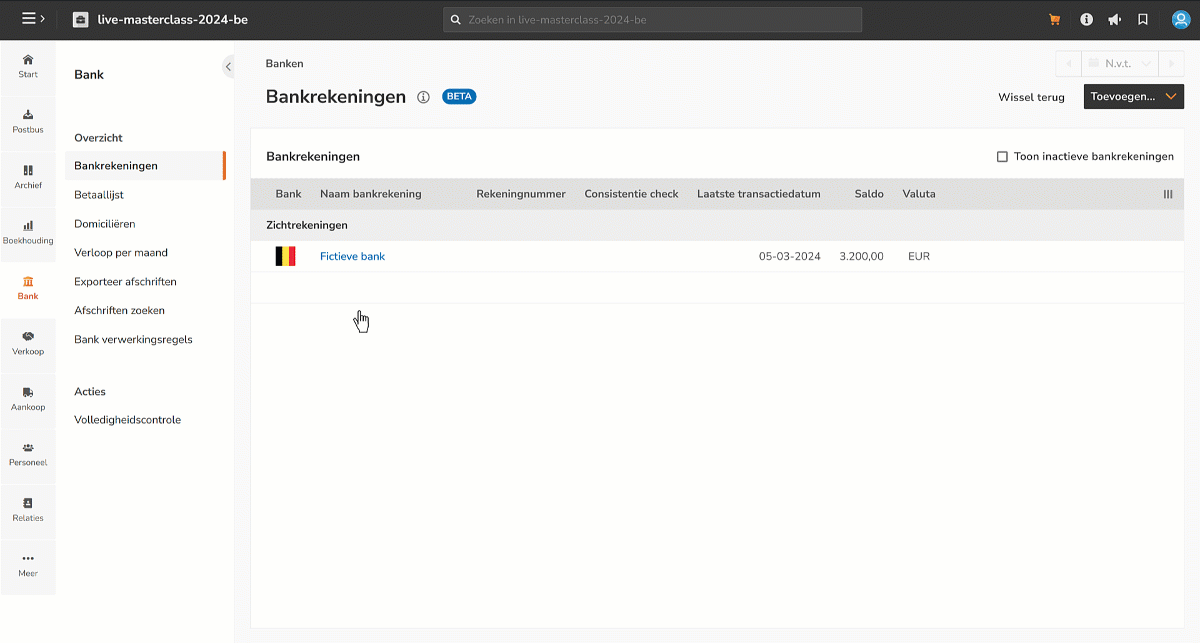Open the user profile avatar
This screenshot has width=1200, height=643.
(x=1180, y=20)
